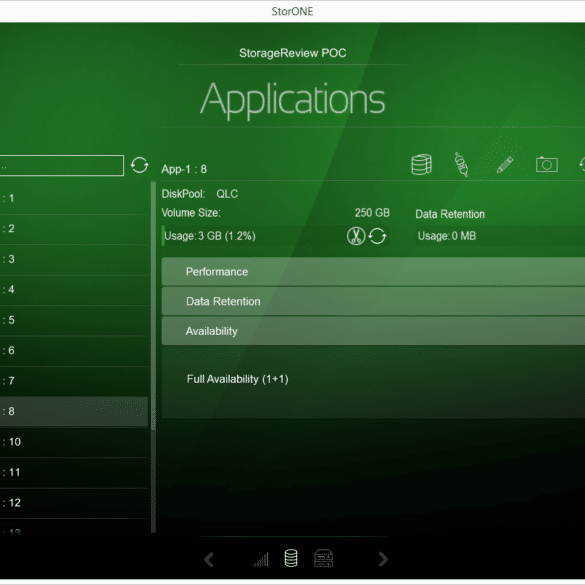Click the DiskPool QLC label
Screen dimensions: 585x585
click(x=200, y=194)
